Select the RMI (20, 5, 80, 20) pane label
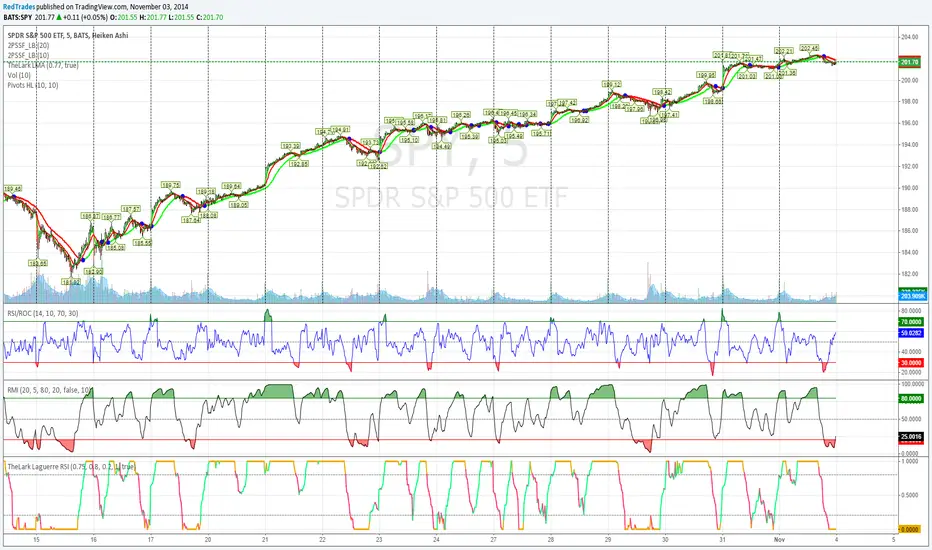This screenshot has width=932, height=550. [x=49, y=390]
